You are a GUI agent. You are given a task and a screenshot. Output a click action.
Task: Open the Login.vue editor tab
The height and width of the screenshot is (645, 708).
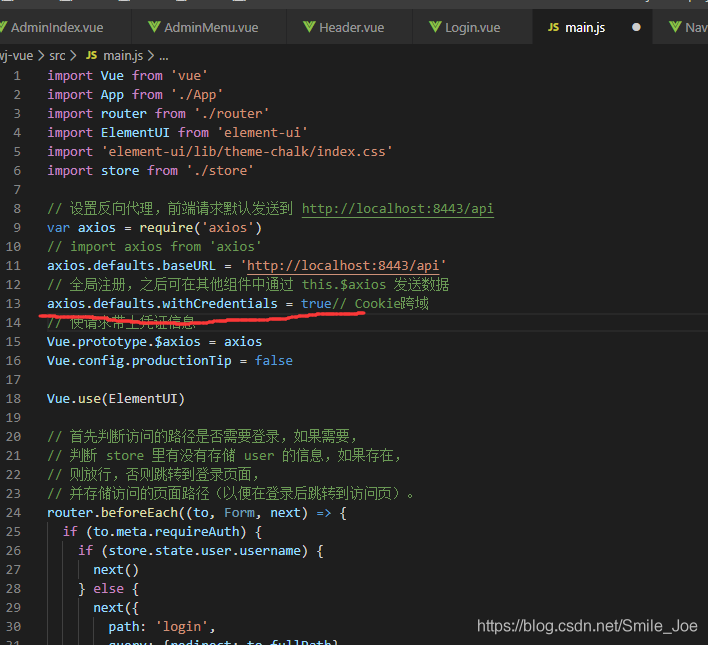[472, 27]
